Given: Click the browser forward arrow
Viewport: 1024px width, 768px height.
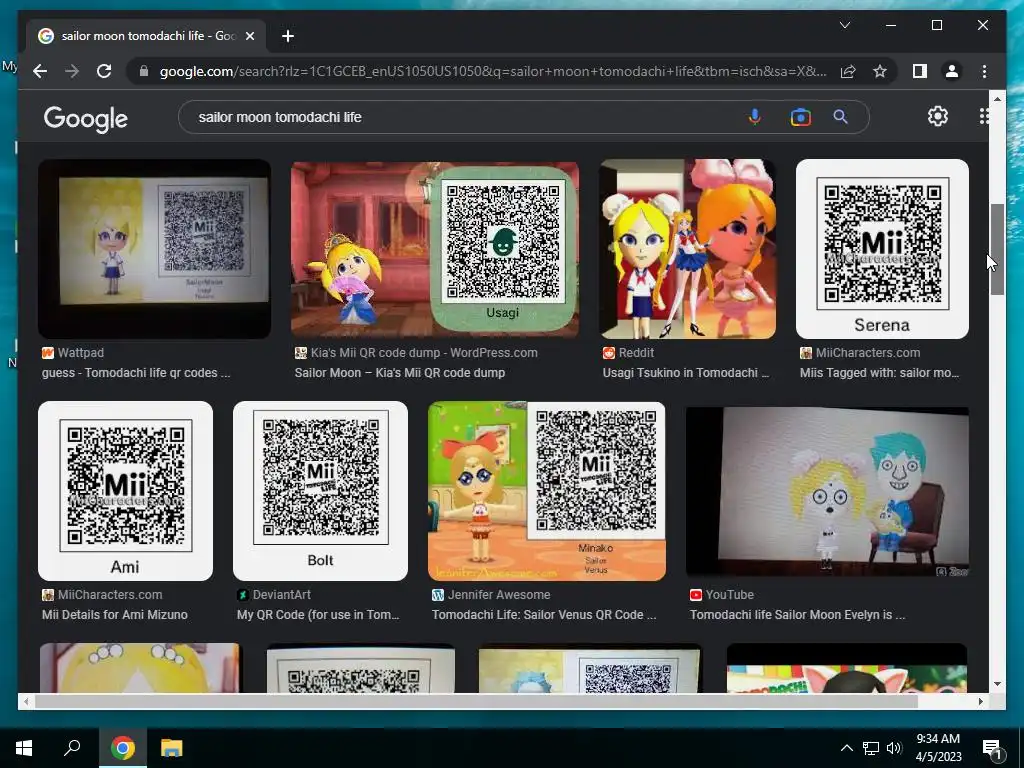Looking at the screenshot, I should coord(72,71).
